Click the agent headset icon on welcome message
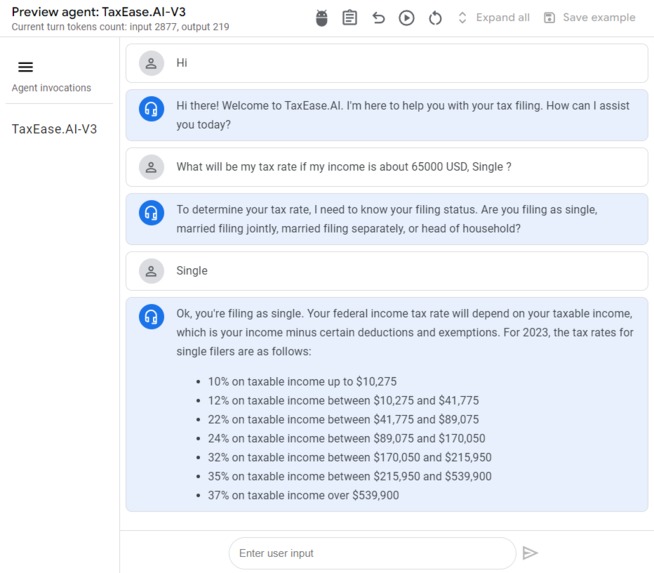Screen dimensions: 654x573 click(151, 109)
